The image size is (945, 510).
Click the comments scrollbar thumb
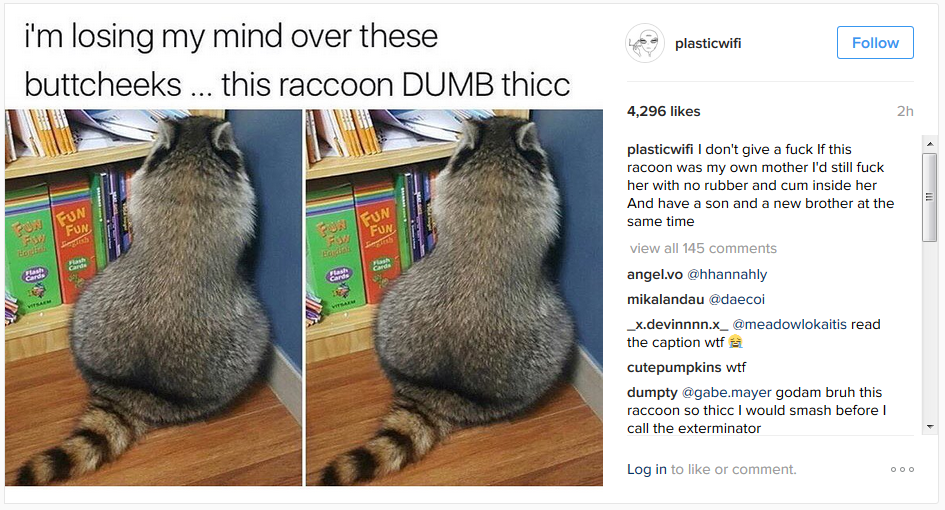(929, 197)
